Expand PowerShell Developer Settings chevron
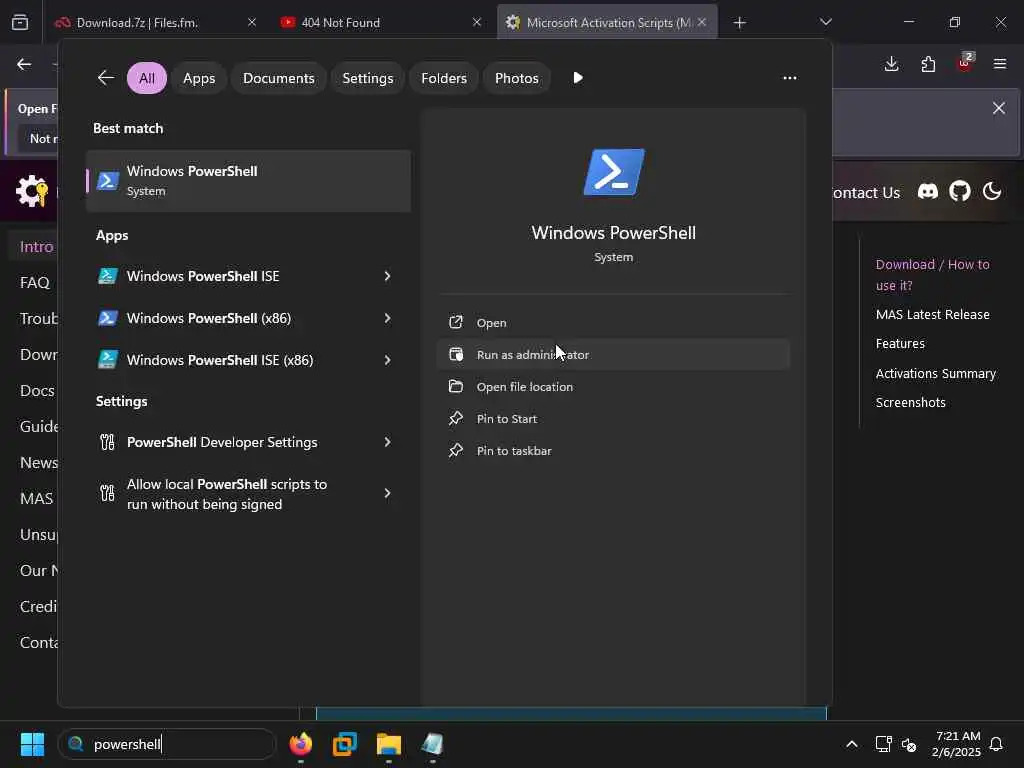This screenshot has height=768, width=1024. coord(387,442)
